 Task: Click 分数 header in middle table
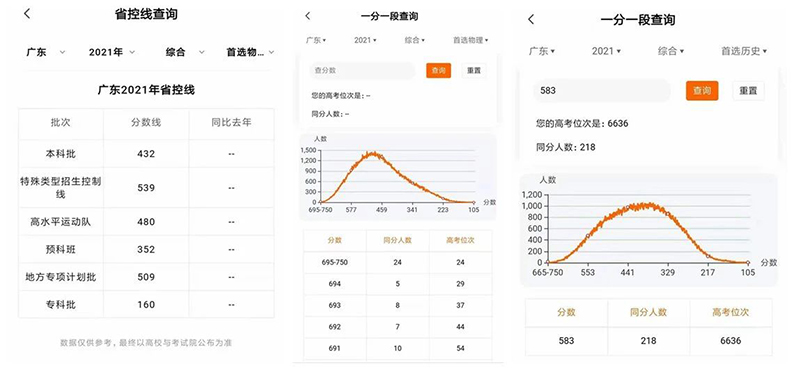pos(335,241)
